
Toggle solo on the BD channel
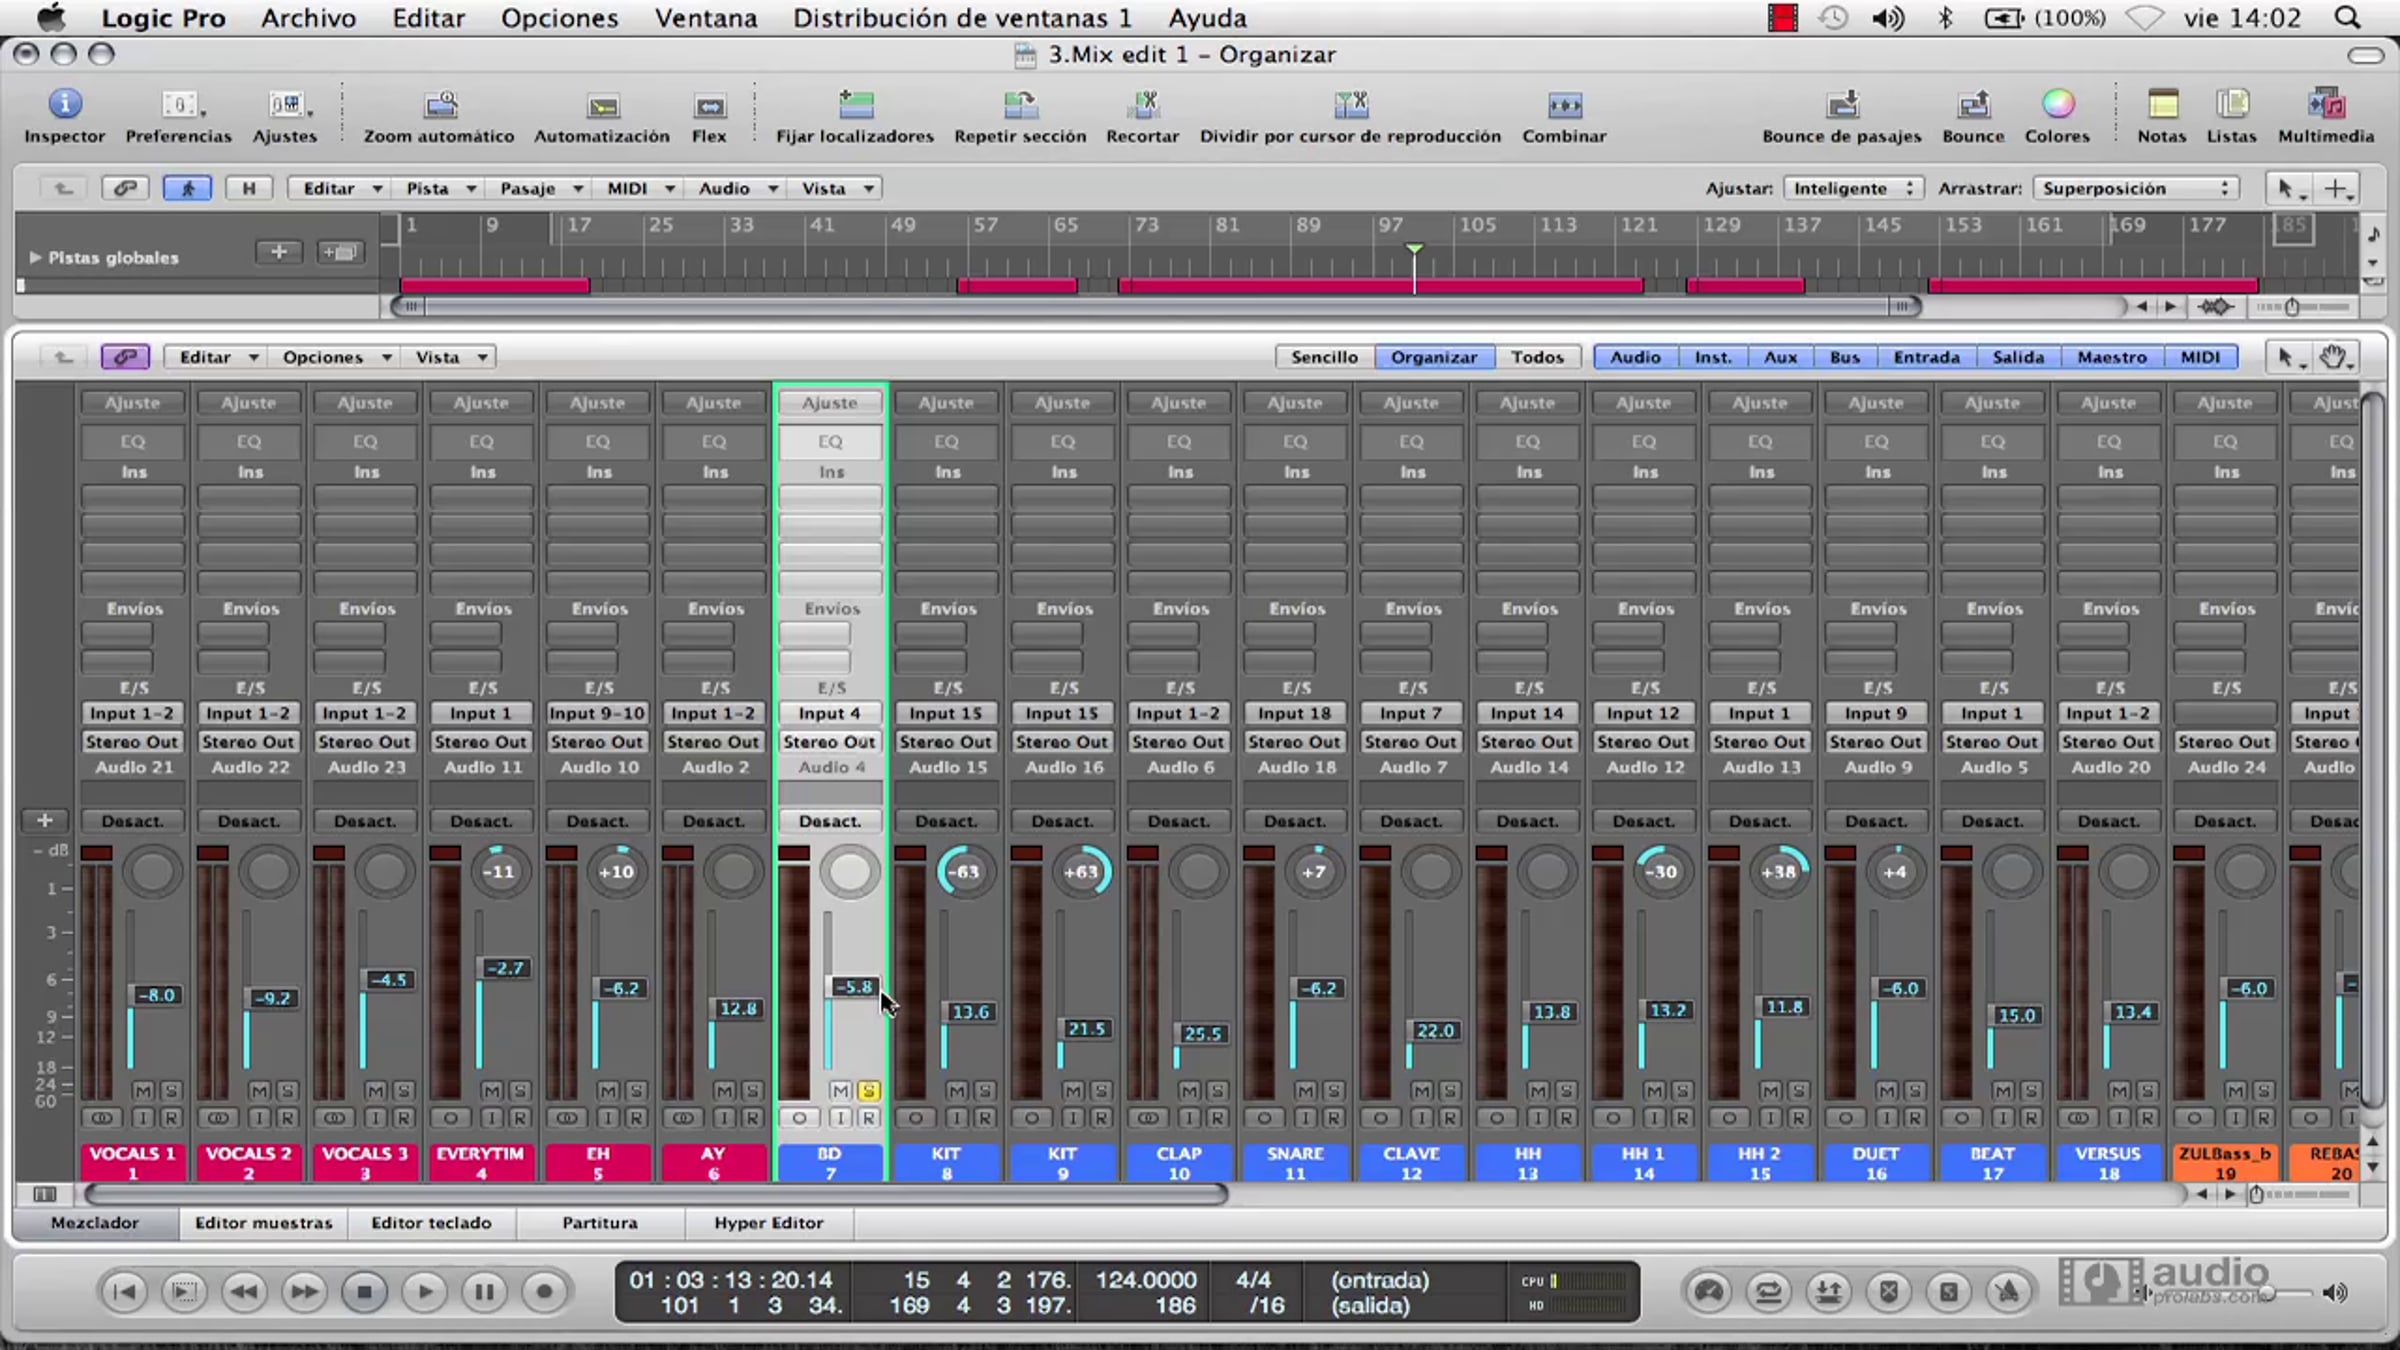pos(868,1091)
